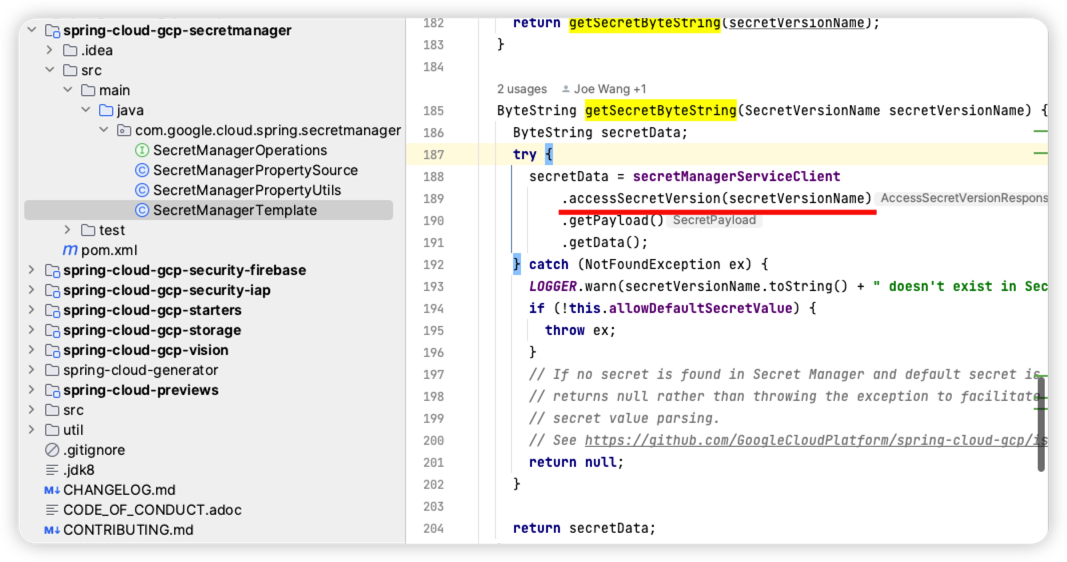Click the main folder icon
The height and width of the screenshot is (562, 1067).
point(88,90)
